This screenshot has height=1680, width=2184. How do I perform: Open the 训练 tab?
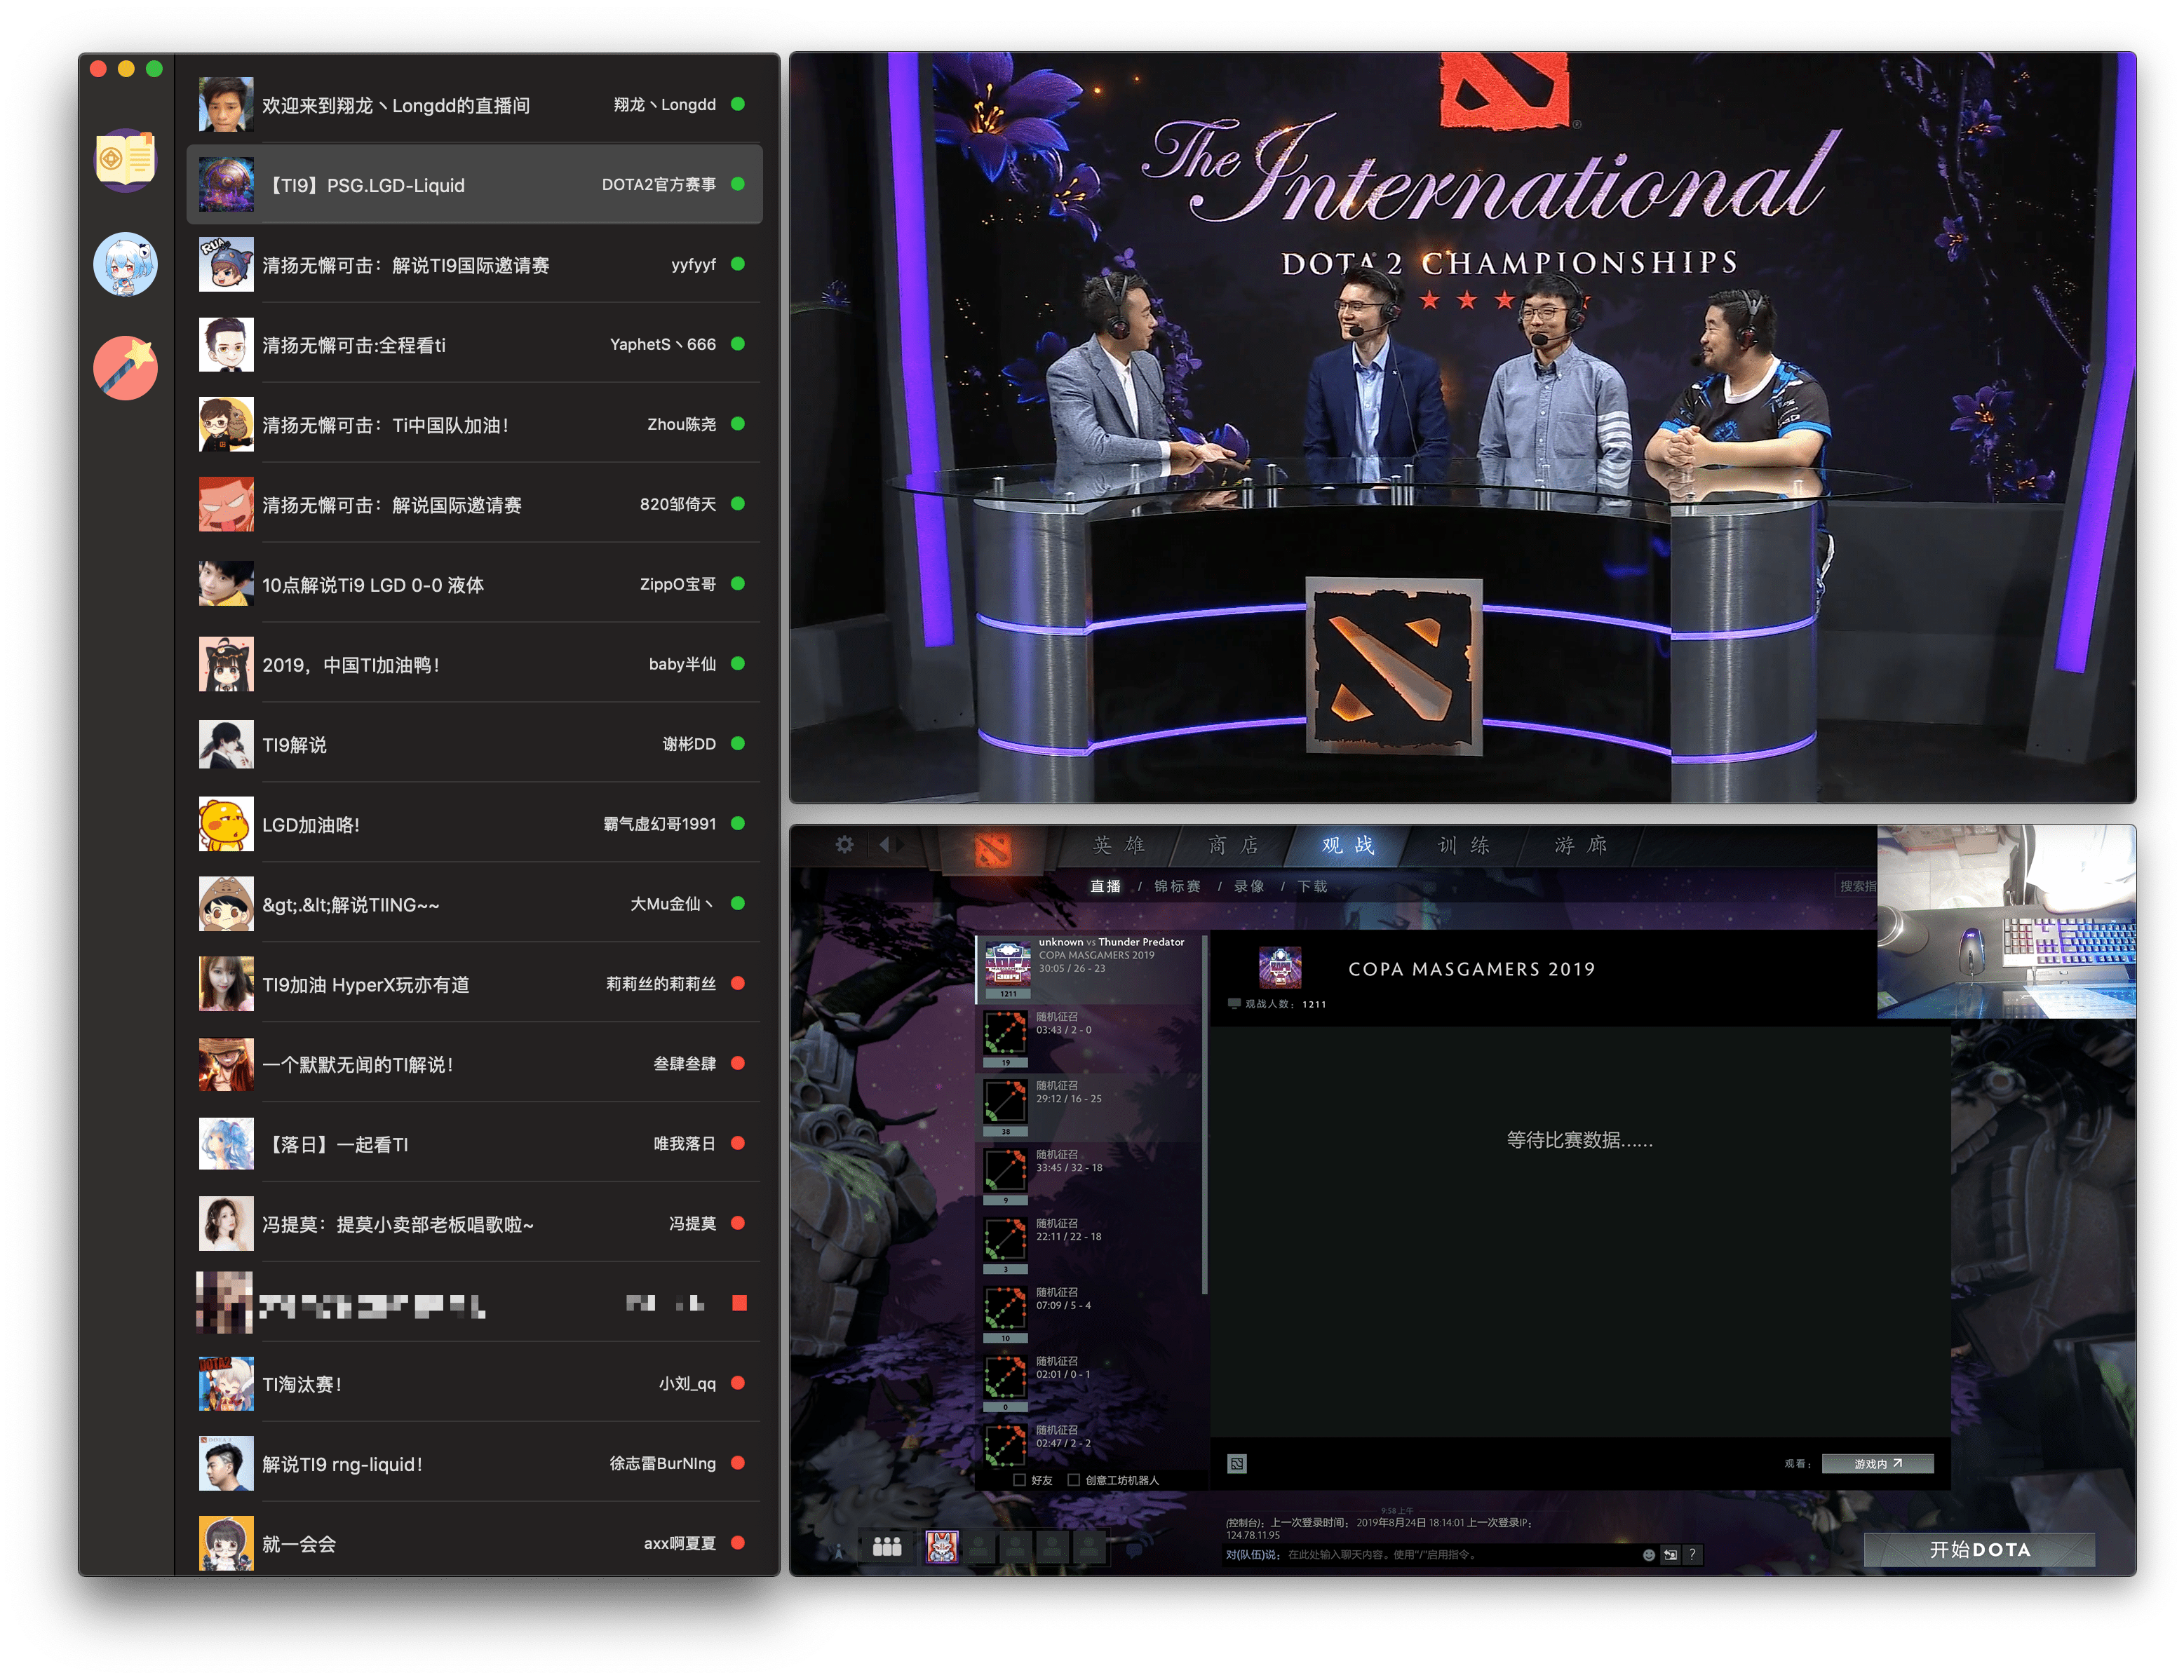click(x=1464, y=846)
